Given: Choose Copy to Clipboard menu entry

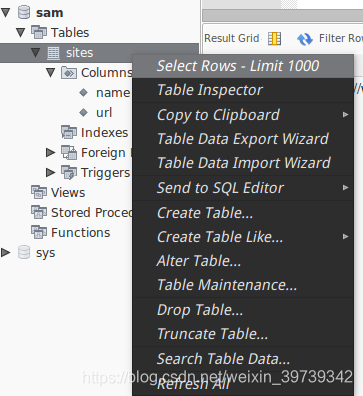Looking at the screenshot, I should (243, 115).
